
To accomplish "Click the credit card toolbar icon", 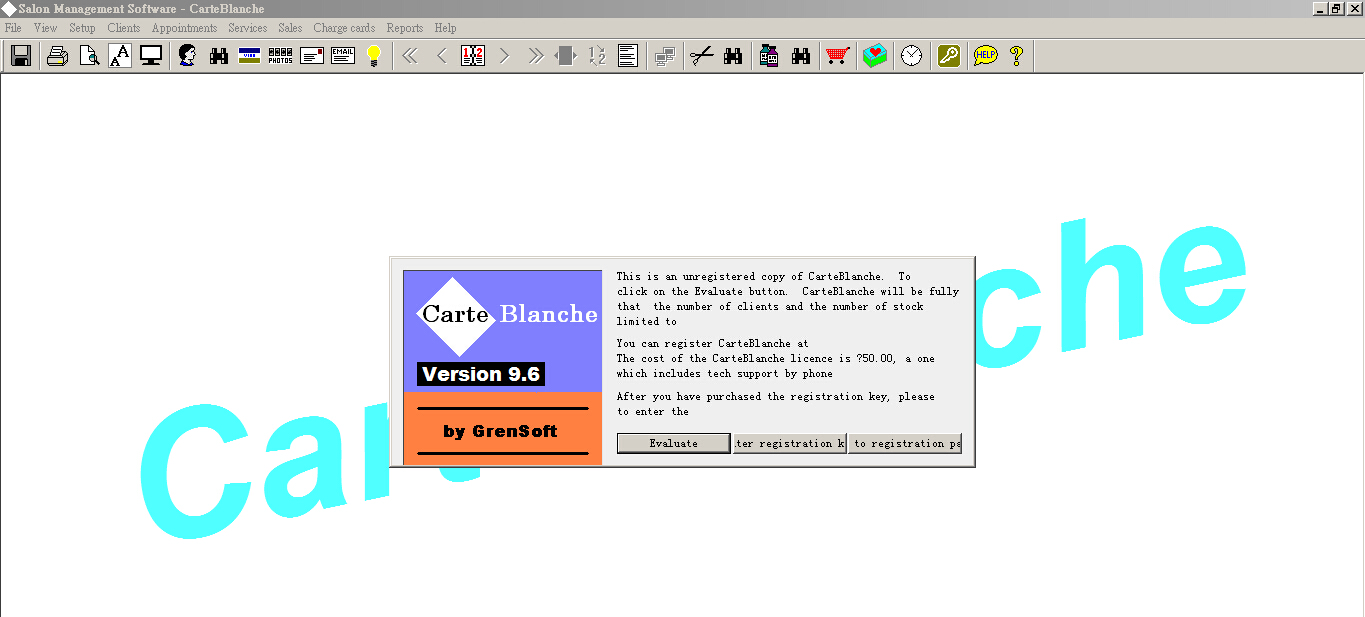I will coord(250,56).
